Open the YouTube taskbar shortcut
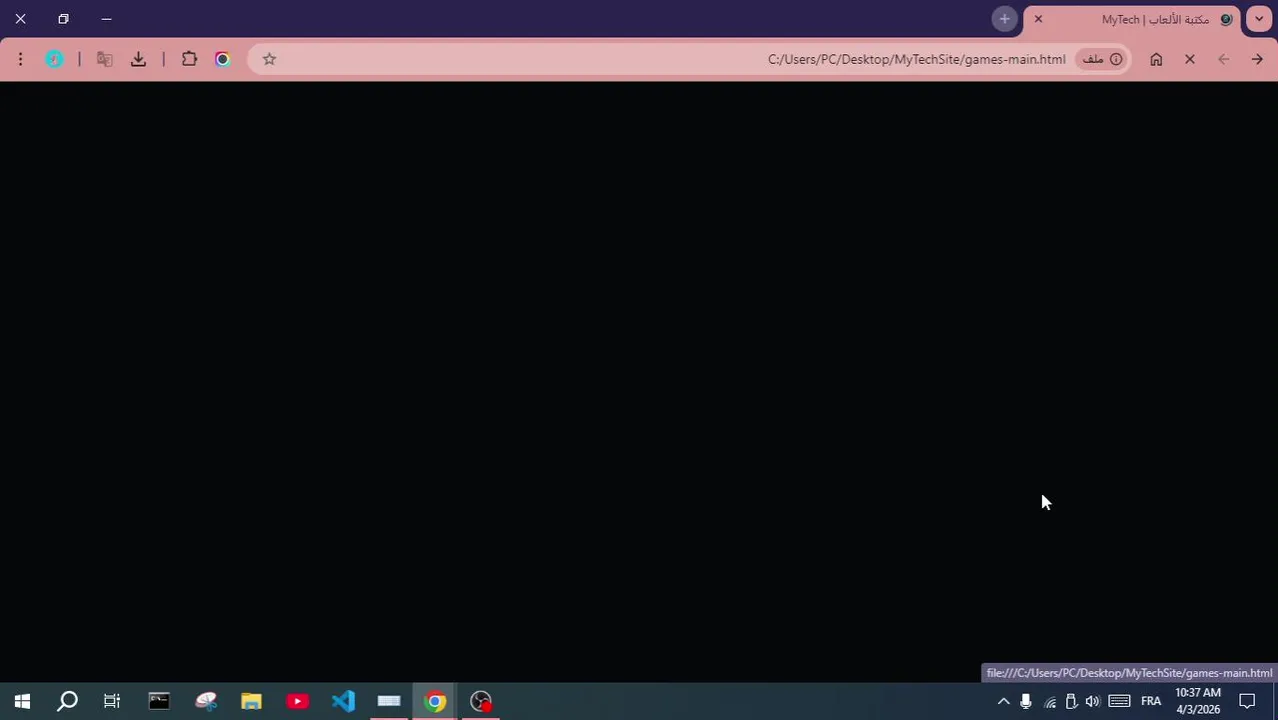Viewport: 1278px width, 720px height. [297, 701]
